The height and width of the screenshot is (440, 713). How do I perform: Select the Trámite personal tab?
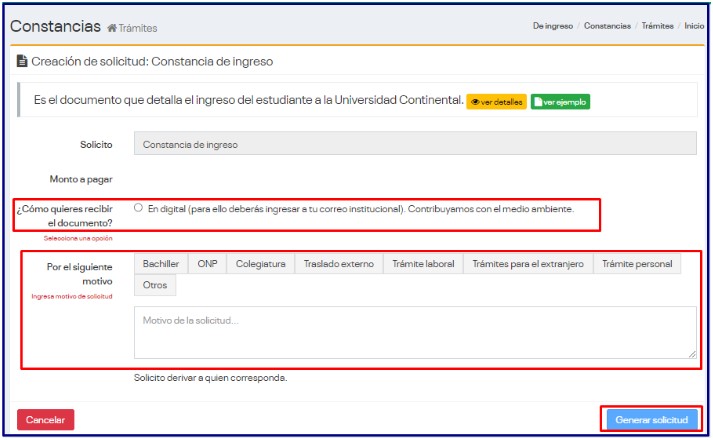[x=637, y=264]
